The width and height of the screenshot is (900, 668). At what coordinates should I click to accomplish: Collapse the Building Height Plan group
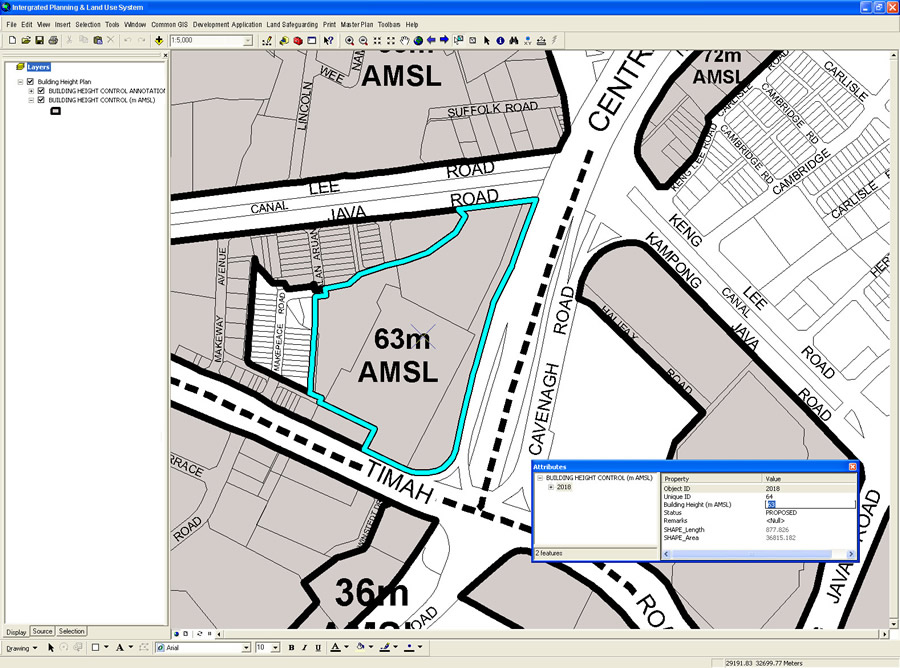pyautogui.click(x=20, y=81)
